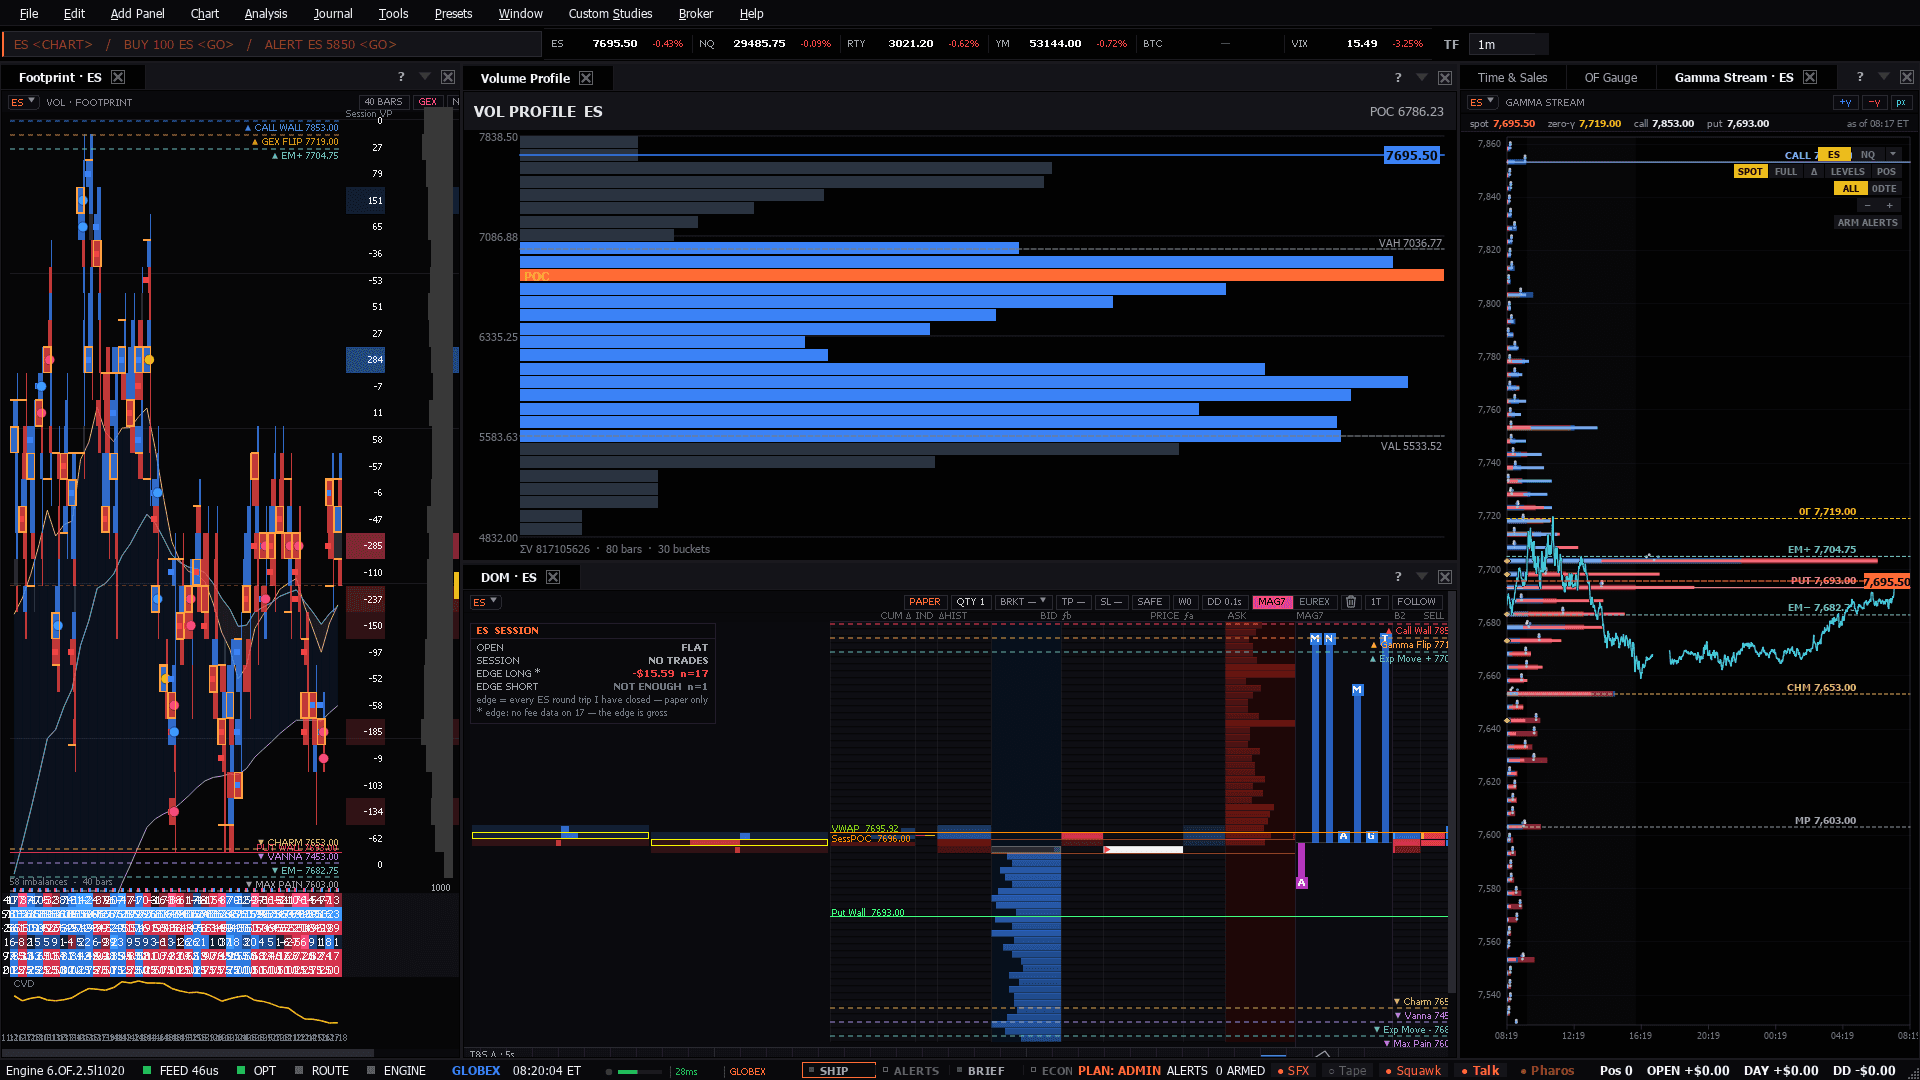Switch to Time & Sales tab
1920x1080 pixels.
coord(1512,77)
